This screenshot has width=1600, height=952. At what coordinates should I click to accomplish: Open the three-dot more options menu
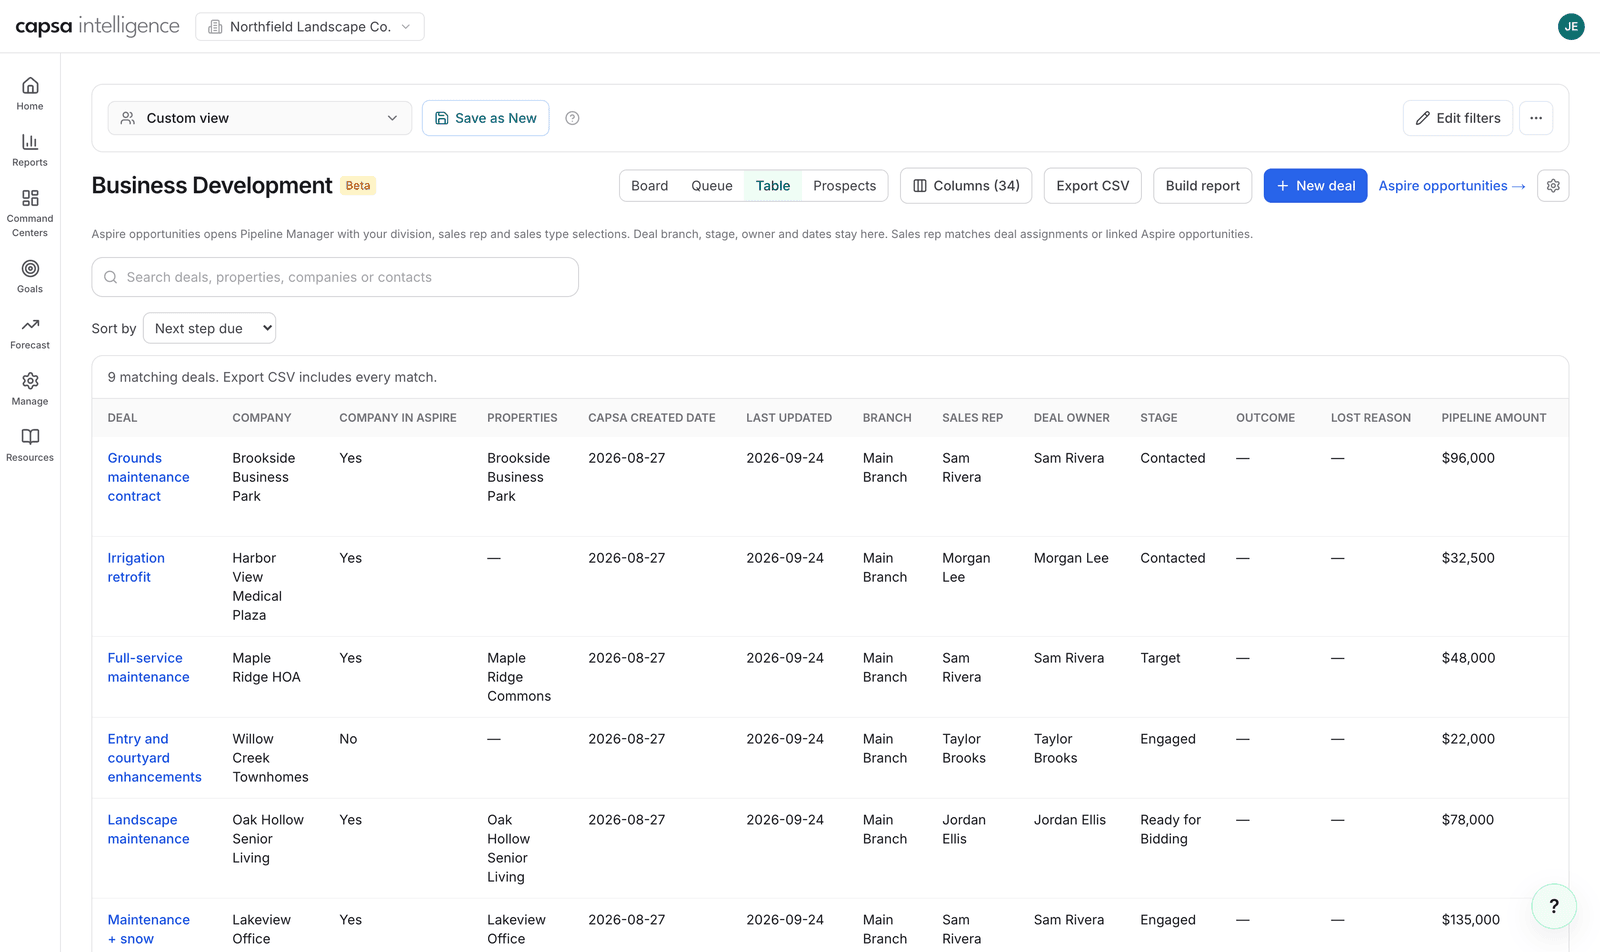(x=1536, y=118)
